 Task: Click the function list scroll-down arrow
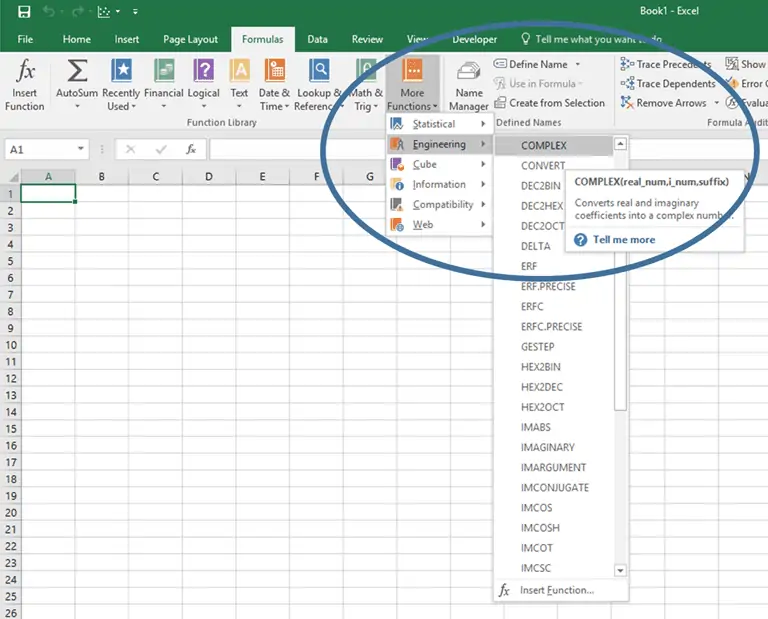tap(620, 571)
